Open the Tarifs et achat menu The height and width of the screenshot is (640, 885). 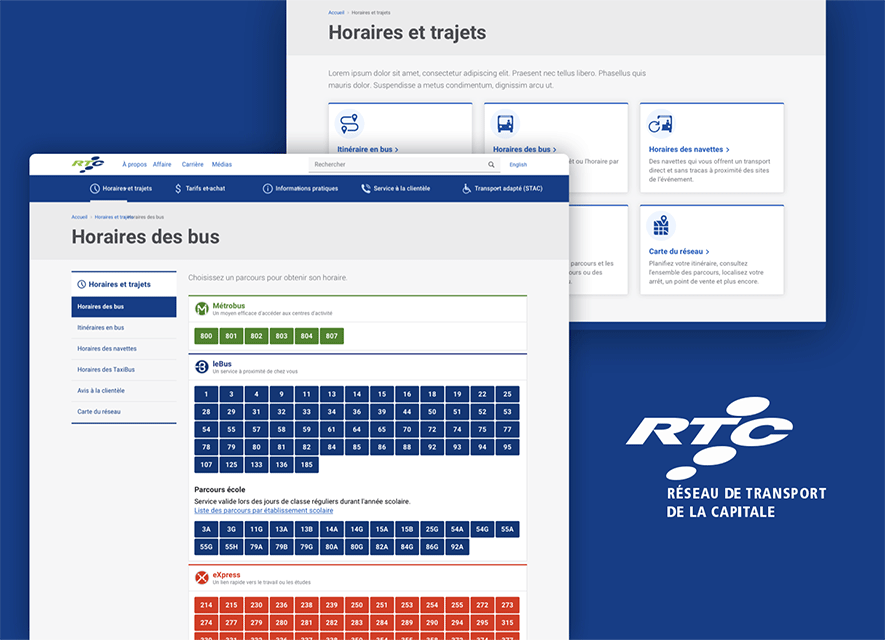click(200, 189)
